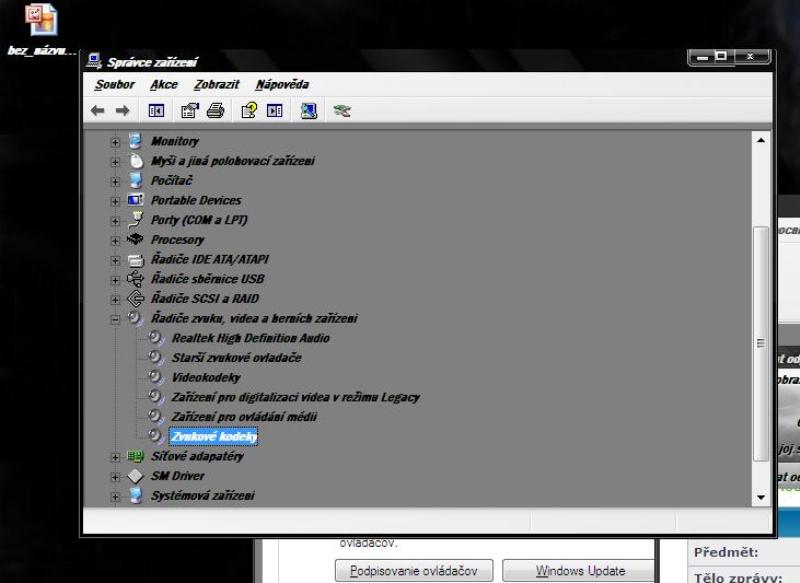Open Properties toolbar icon
This screenshot has height=583, width=800.
pyautogui.click(x=190, y=111)
